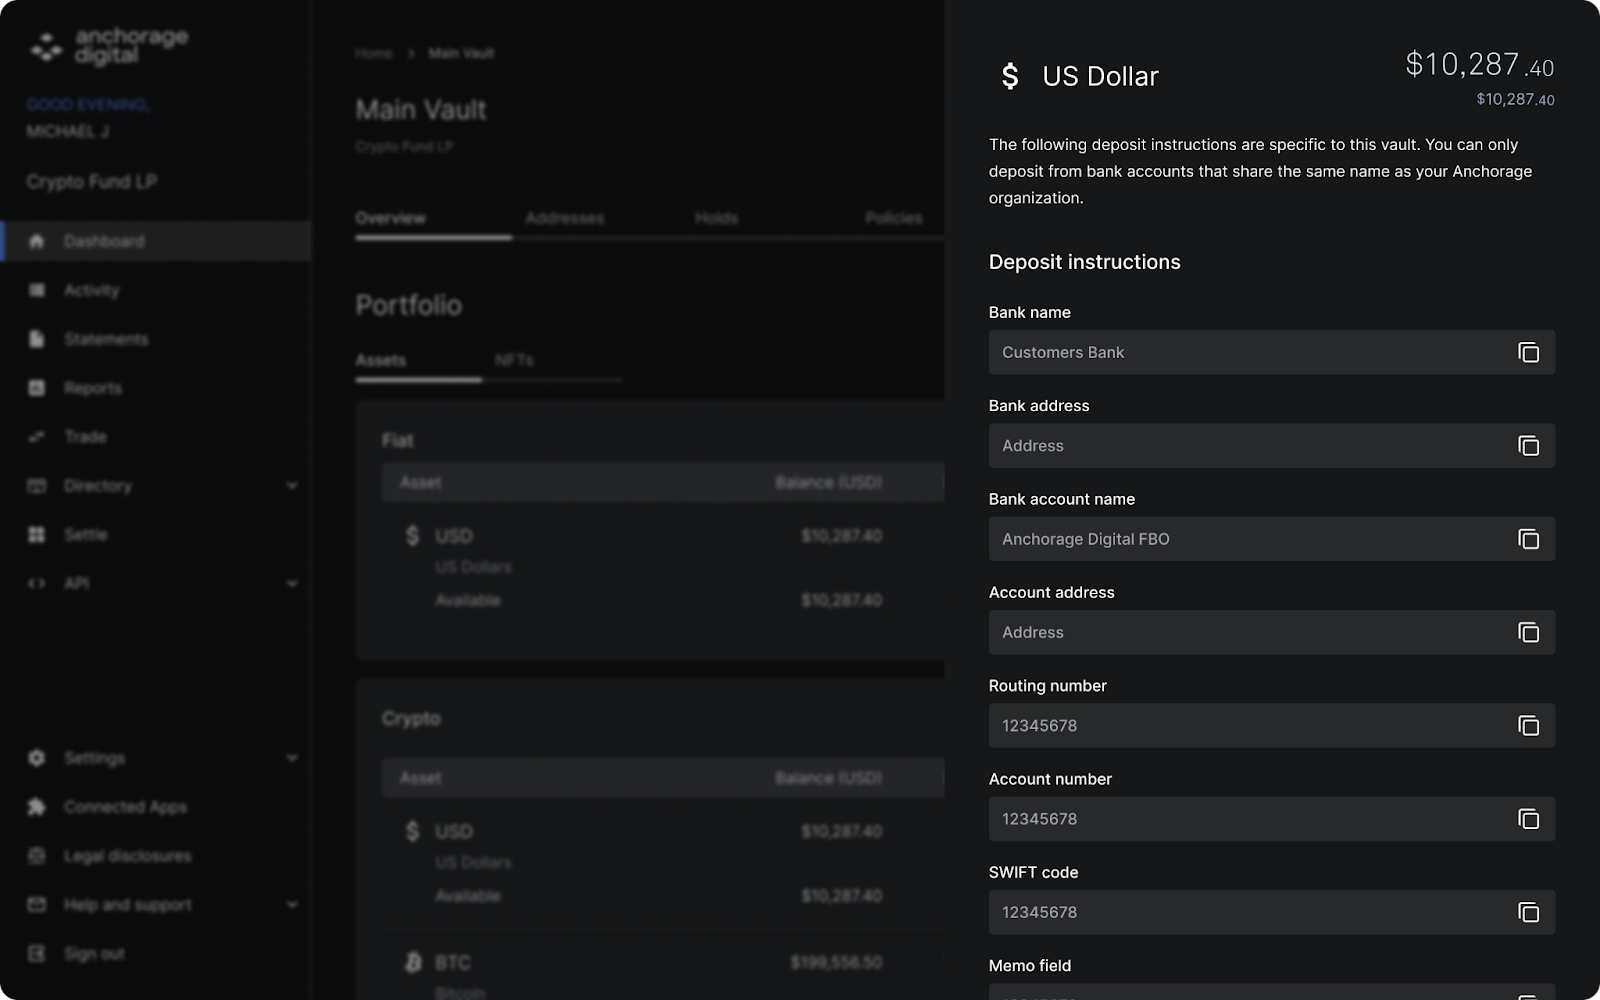
Task: Click the Account number field
Action: (x=1271, y=819)
